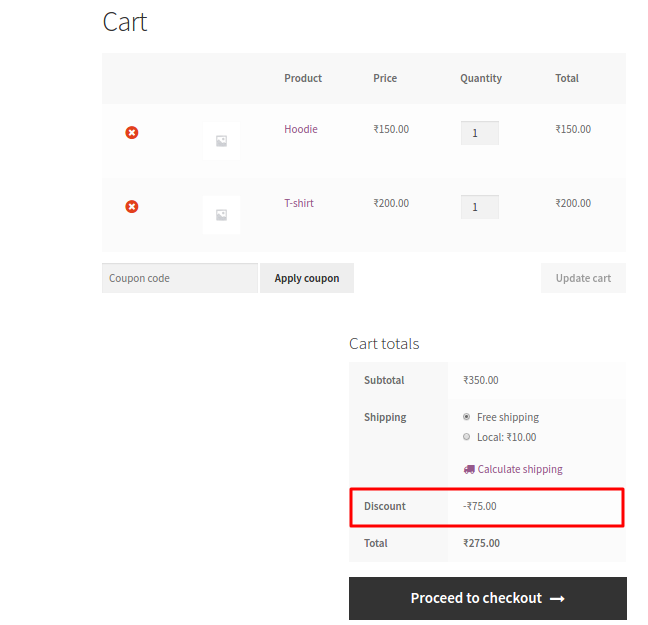Viewport: 648px width, 625px height.
Task: Click the truck icon beside Calculate shipping
Action: (469, 470)
